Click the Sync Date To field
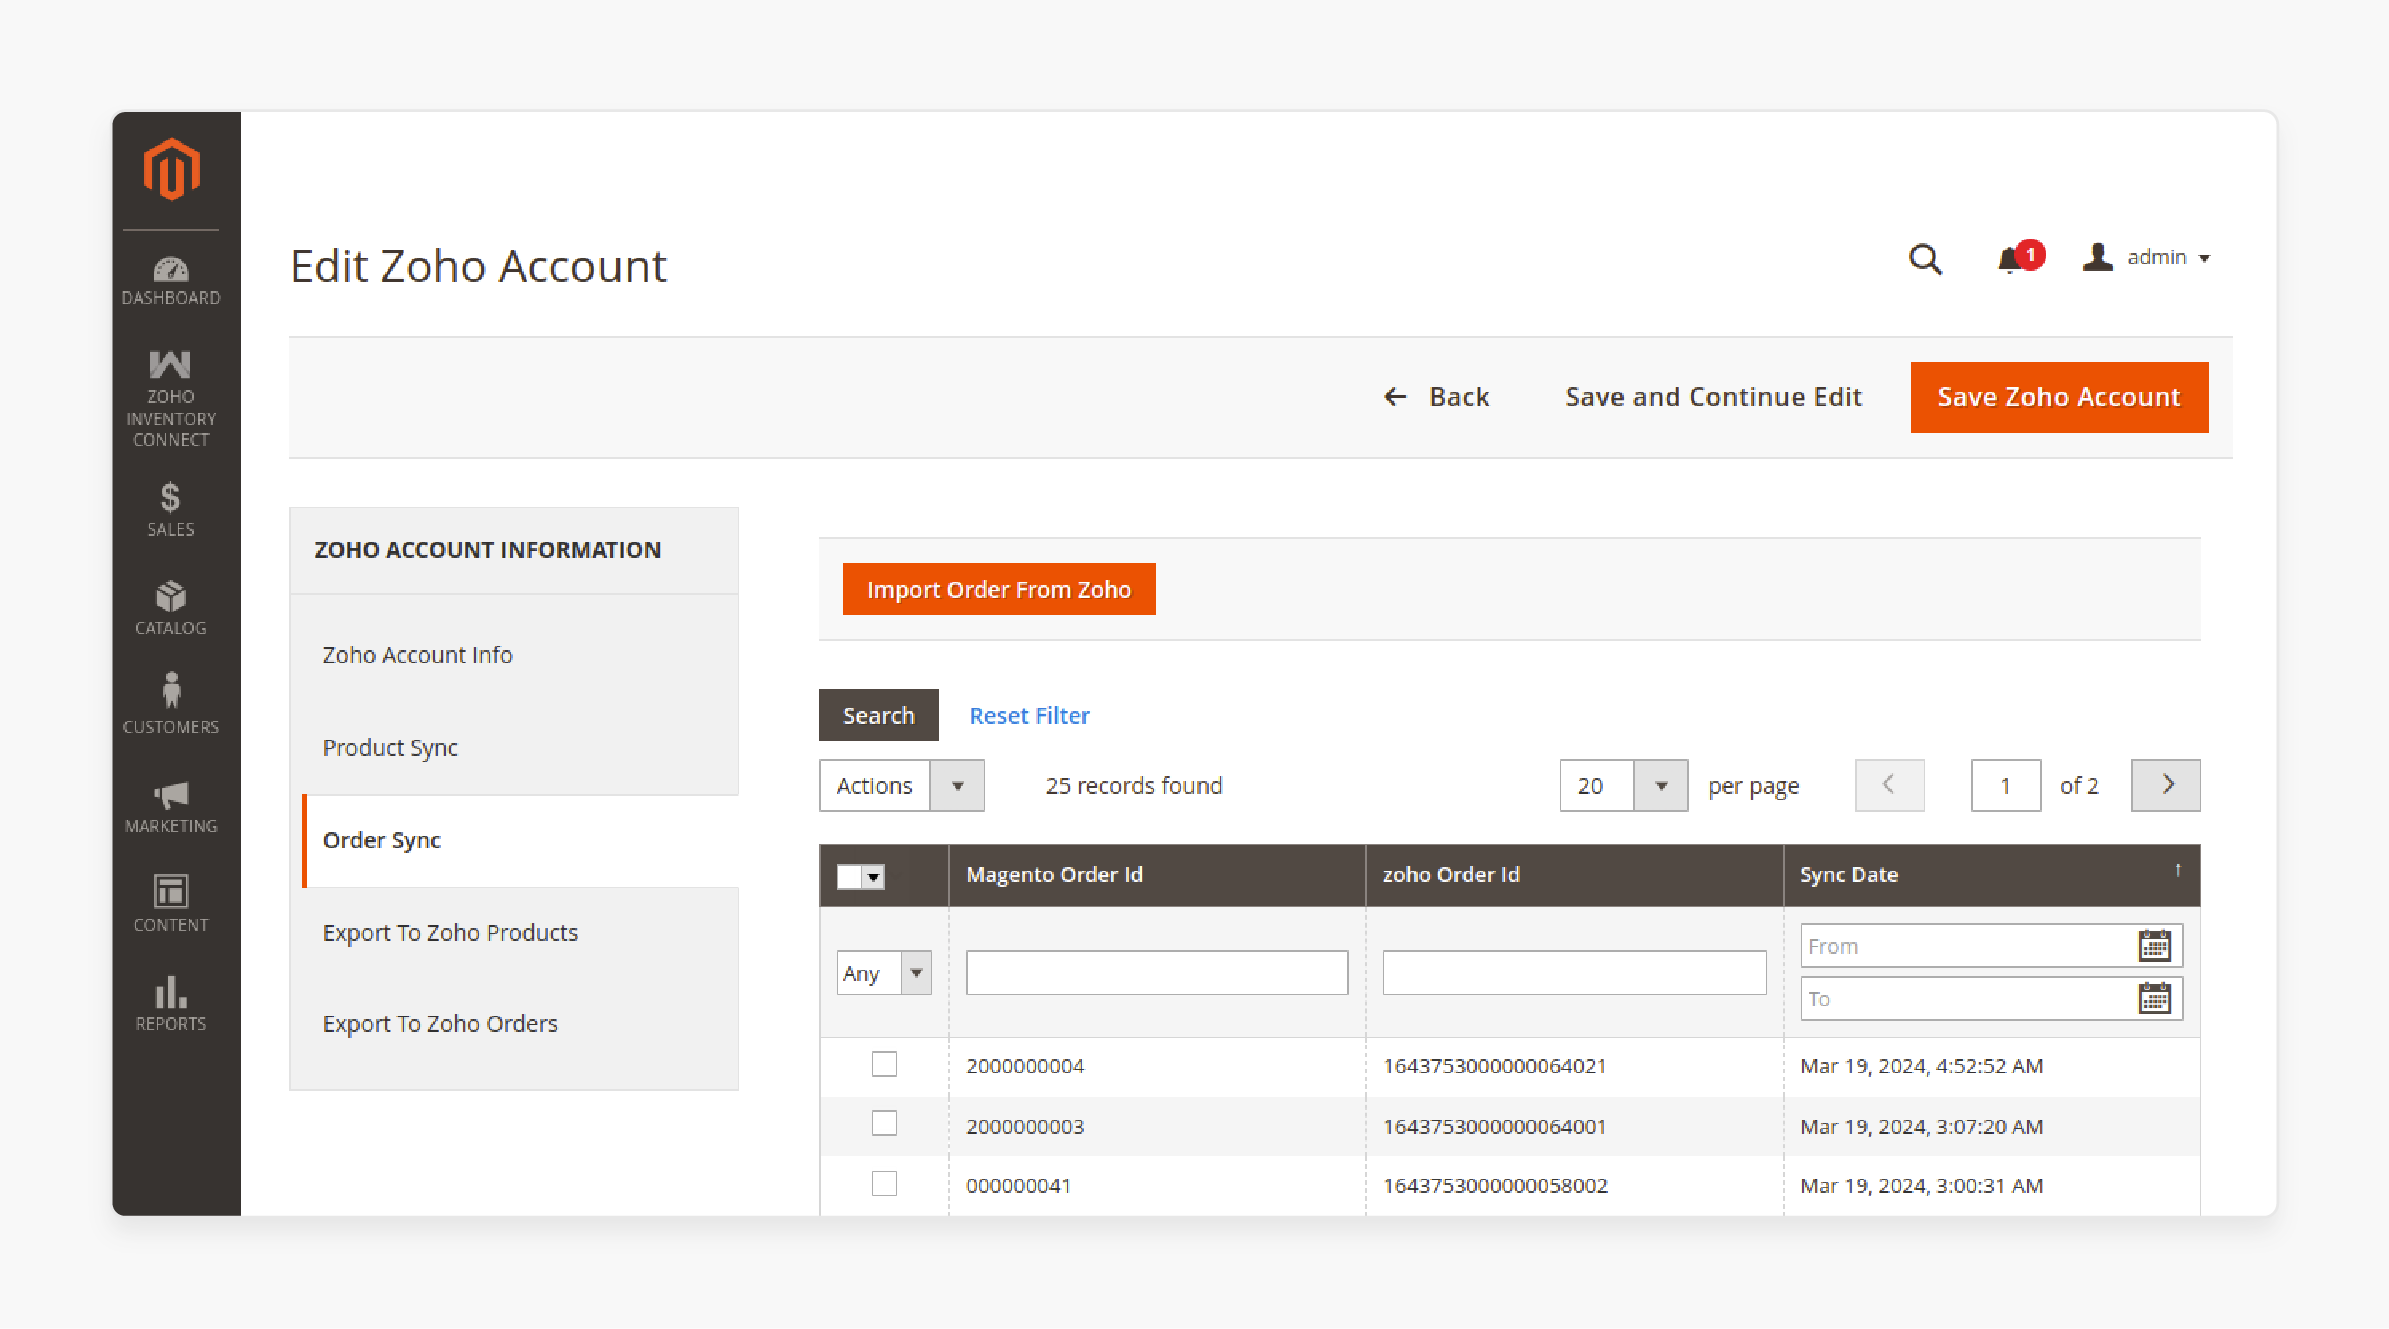Image resolution: width=2389 pixels, height=1329 pixels. pyautogui.click(x=1991, y=998)
